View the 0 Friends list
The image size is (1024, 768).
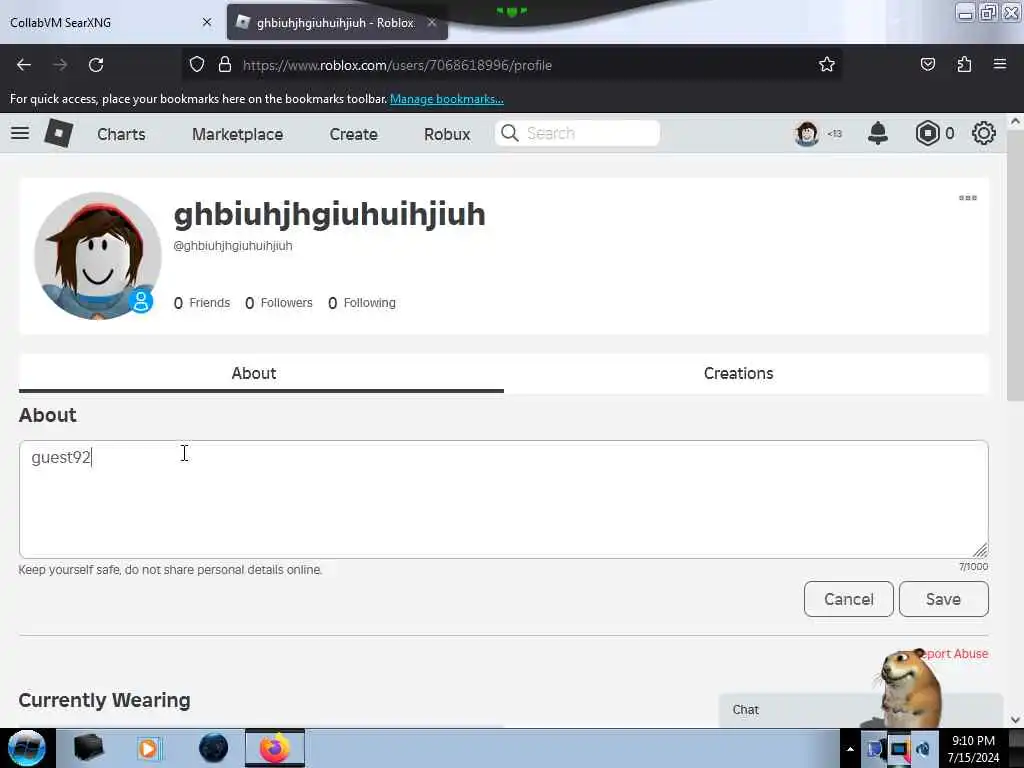[x=202, y=303]
